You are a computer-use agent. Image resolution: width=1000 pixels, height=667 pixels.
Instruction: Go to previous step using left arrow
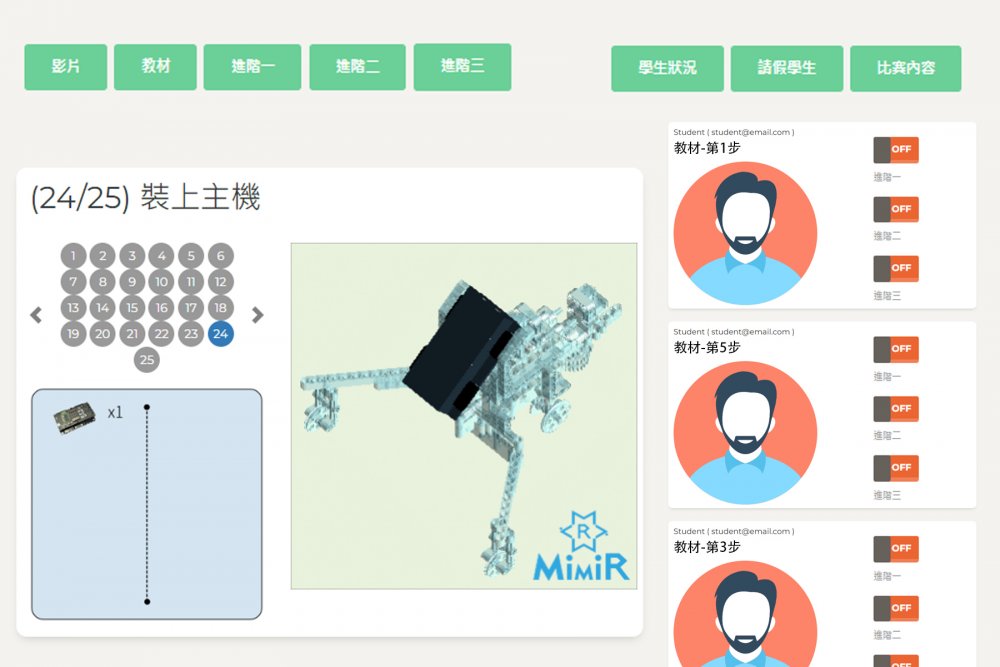pyautogui.click(x=36, y=315)
